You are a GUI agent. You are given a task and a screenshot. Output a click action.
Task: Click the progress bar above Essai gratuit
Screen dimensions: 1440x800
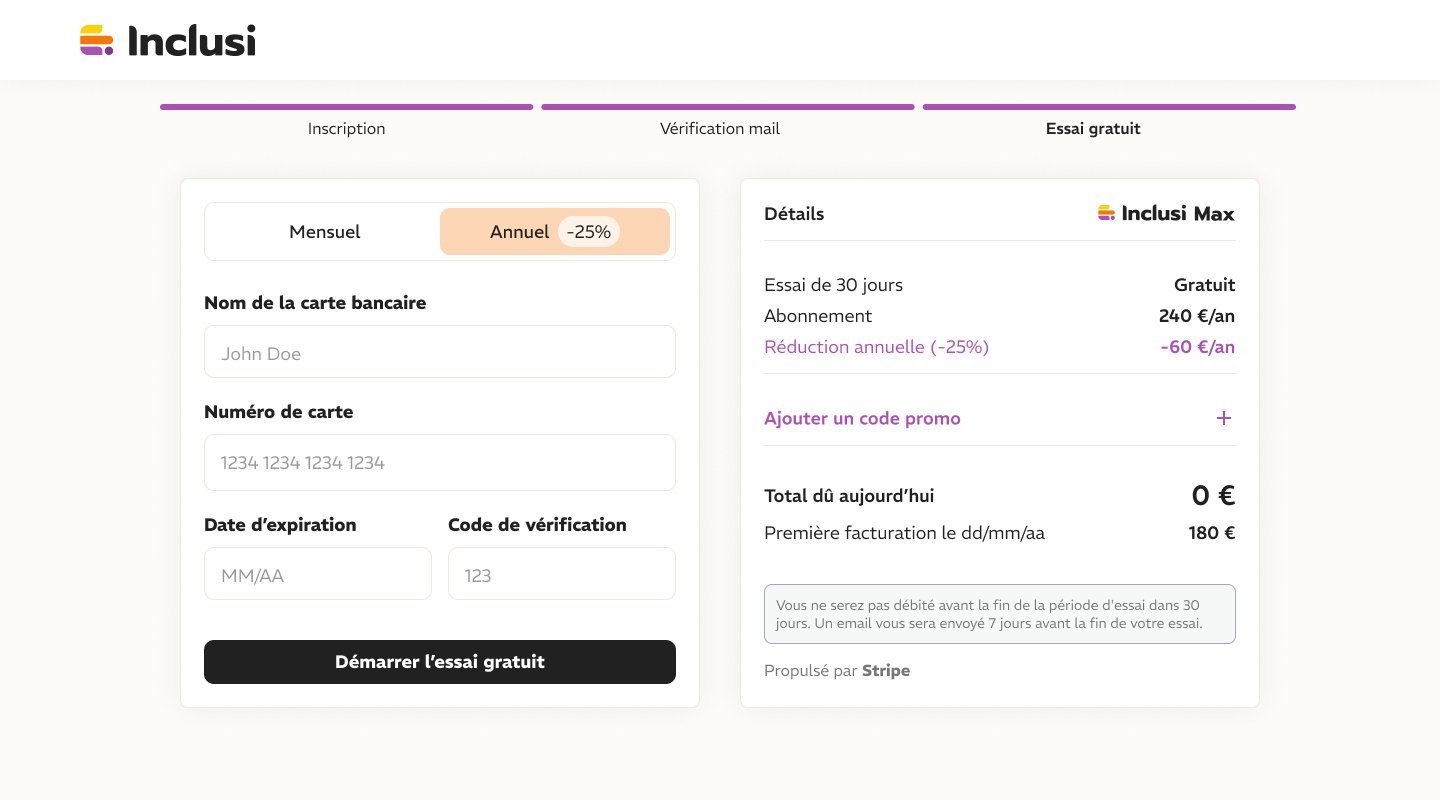1109,107
